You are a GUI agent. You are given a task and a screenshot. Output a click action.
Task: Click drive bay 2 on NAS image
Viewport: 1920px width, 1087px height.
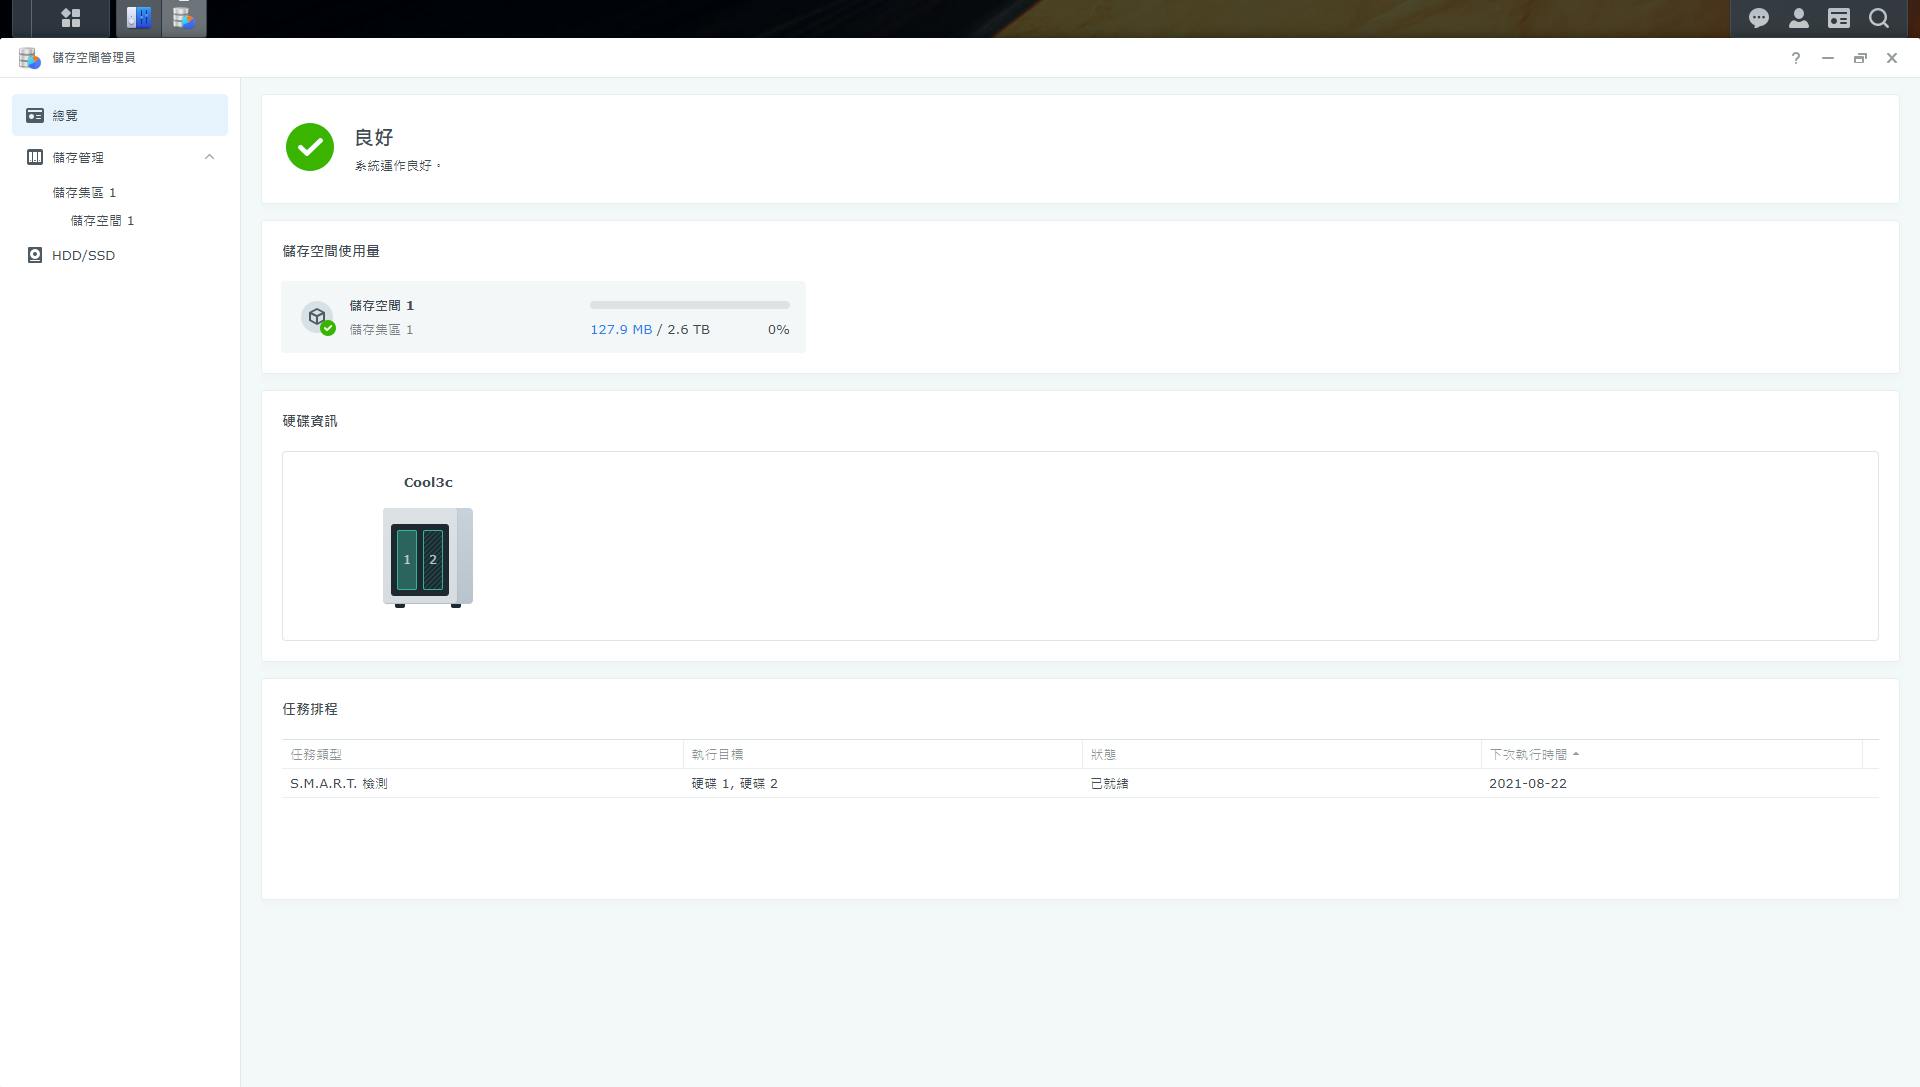[x=433, y=559]
